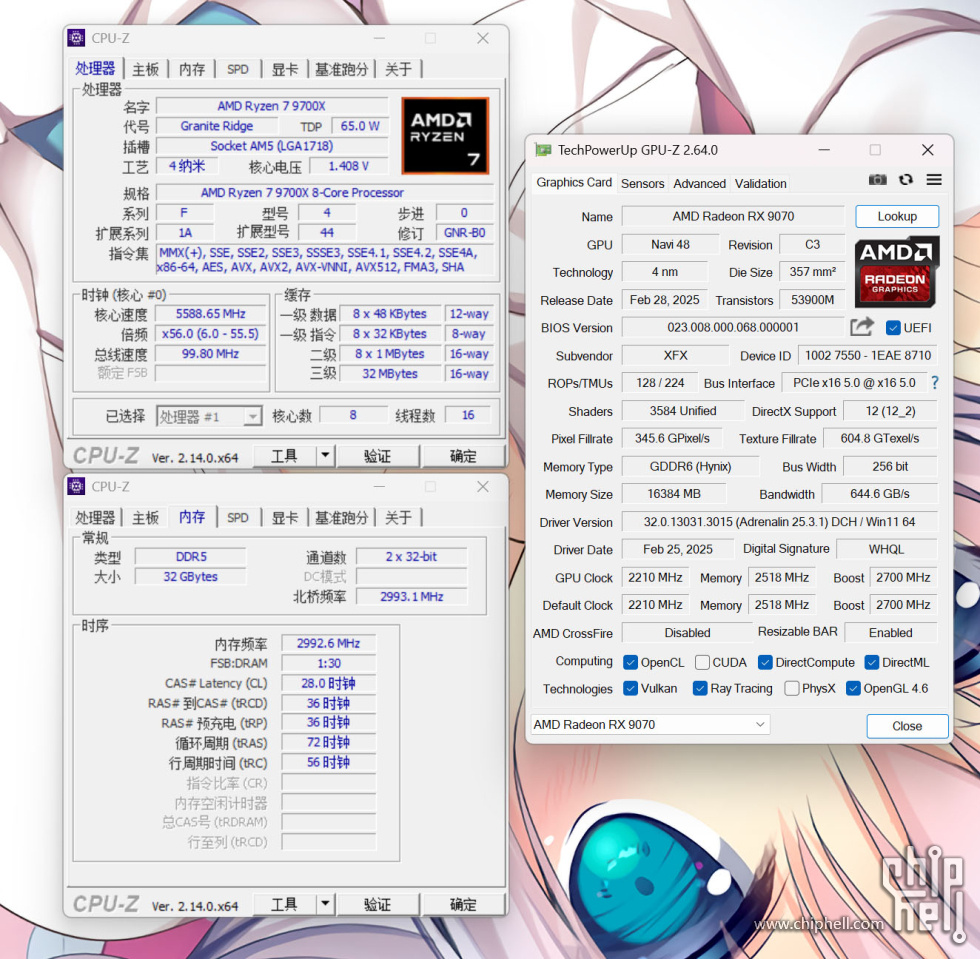This screenshot has width=980, height=959.
Task: Toggle the Vulkan checkbox
Action: coord(631,688)
